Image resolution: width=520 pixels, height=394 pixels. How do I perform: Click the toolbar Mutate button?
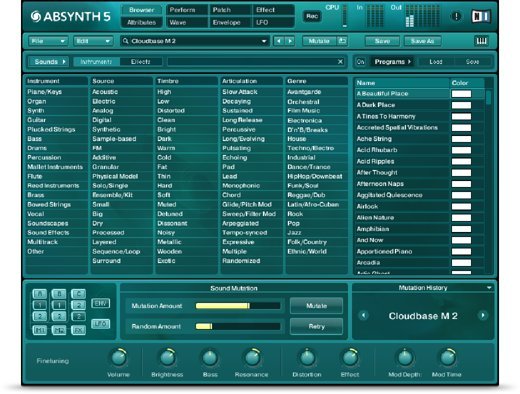(319, 41)
